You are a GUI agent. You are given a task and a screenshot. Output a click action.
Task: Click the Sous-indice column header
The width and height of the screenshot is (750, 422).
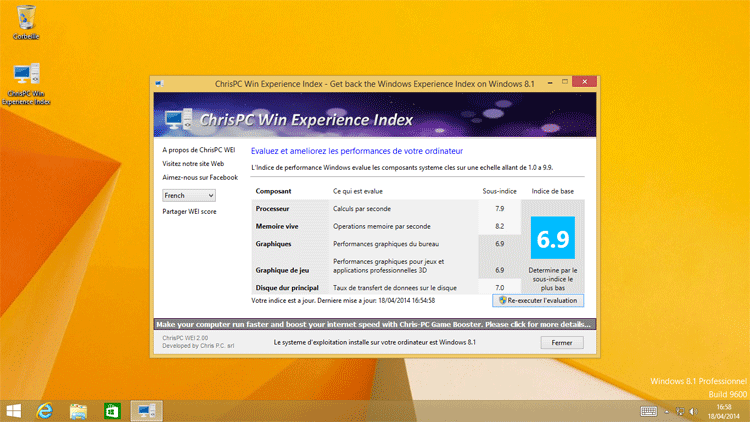[x=499, y=191]
